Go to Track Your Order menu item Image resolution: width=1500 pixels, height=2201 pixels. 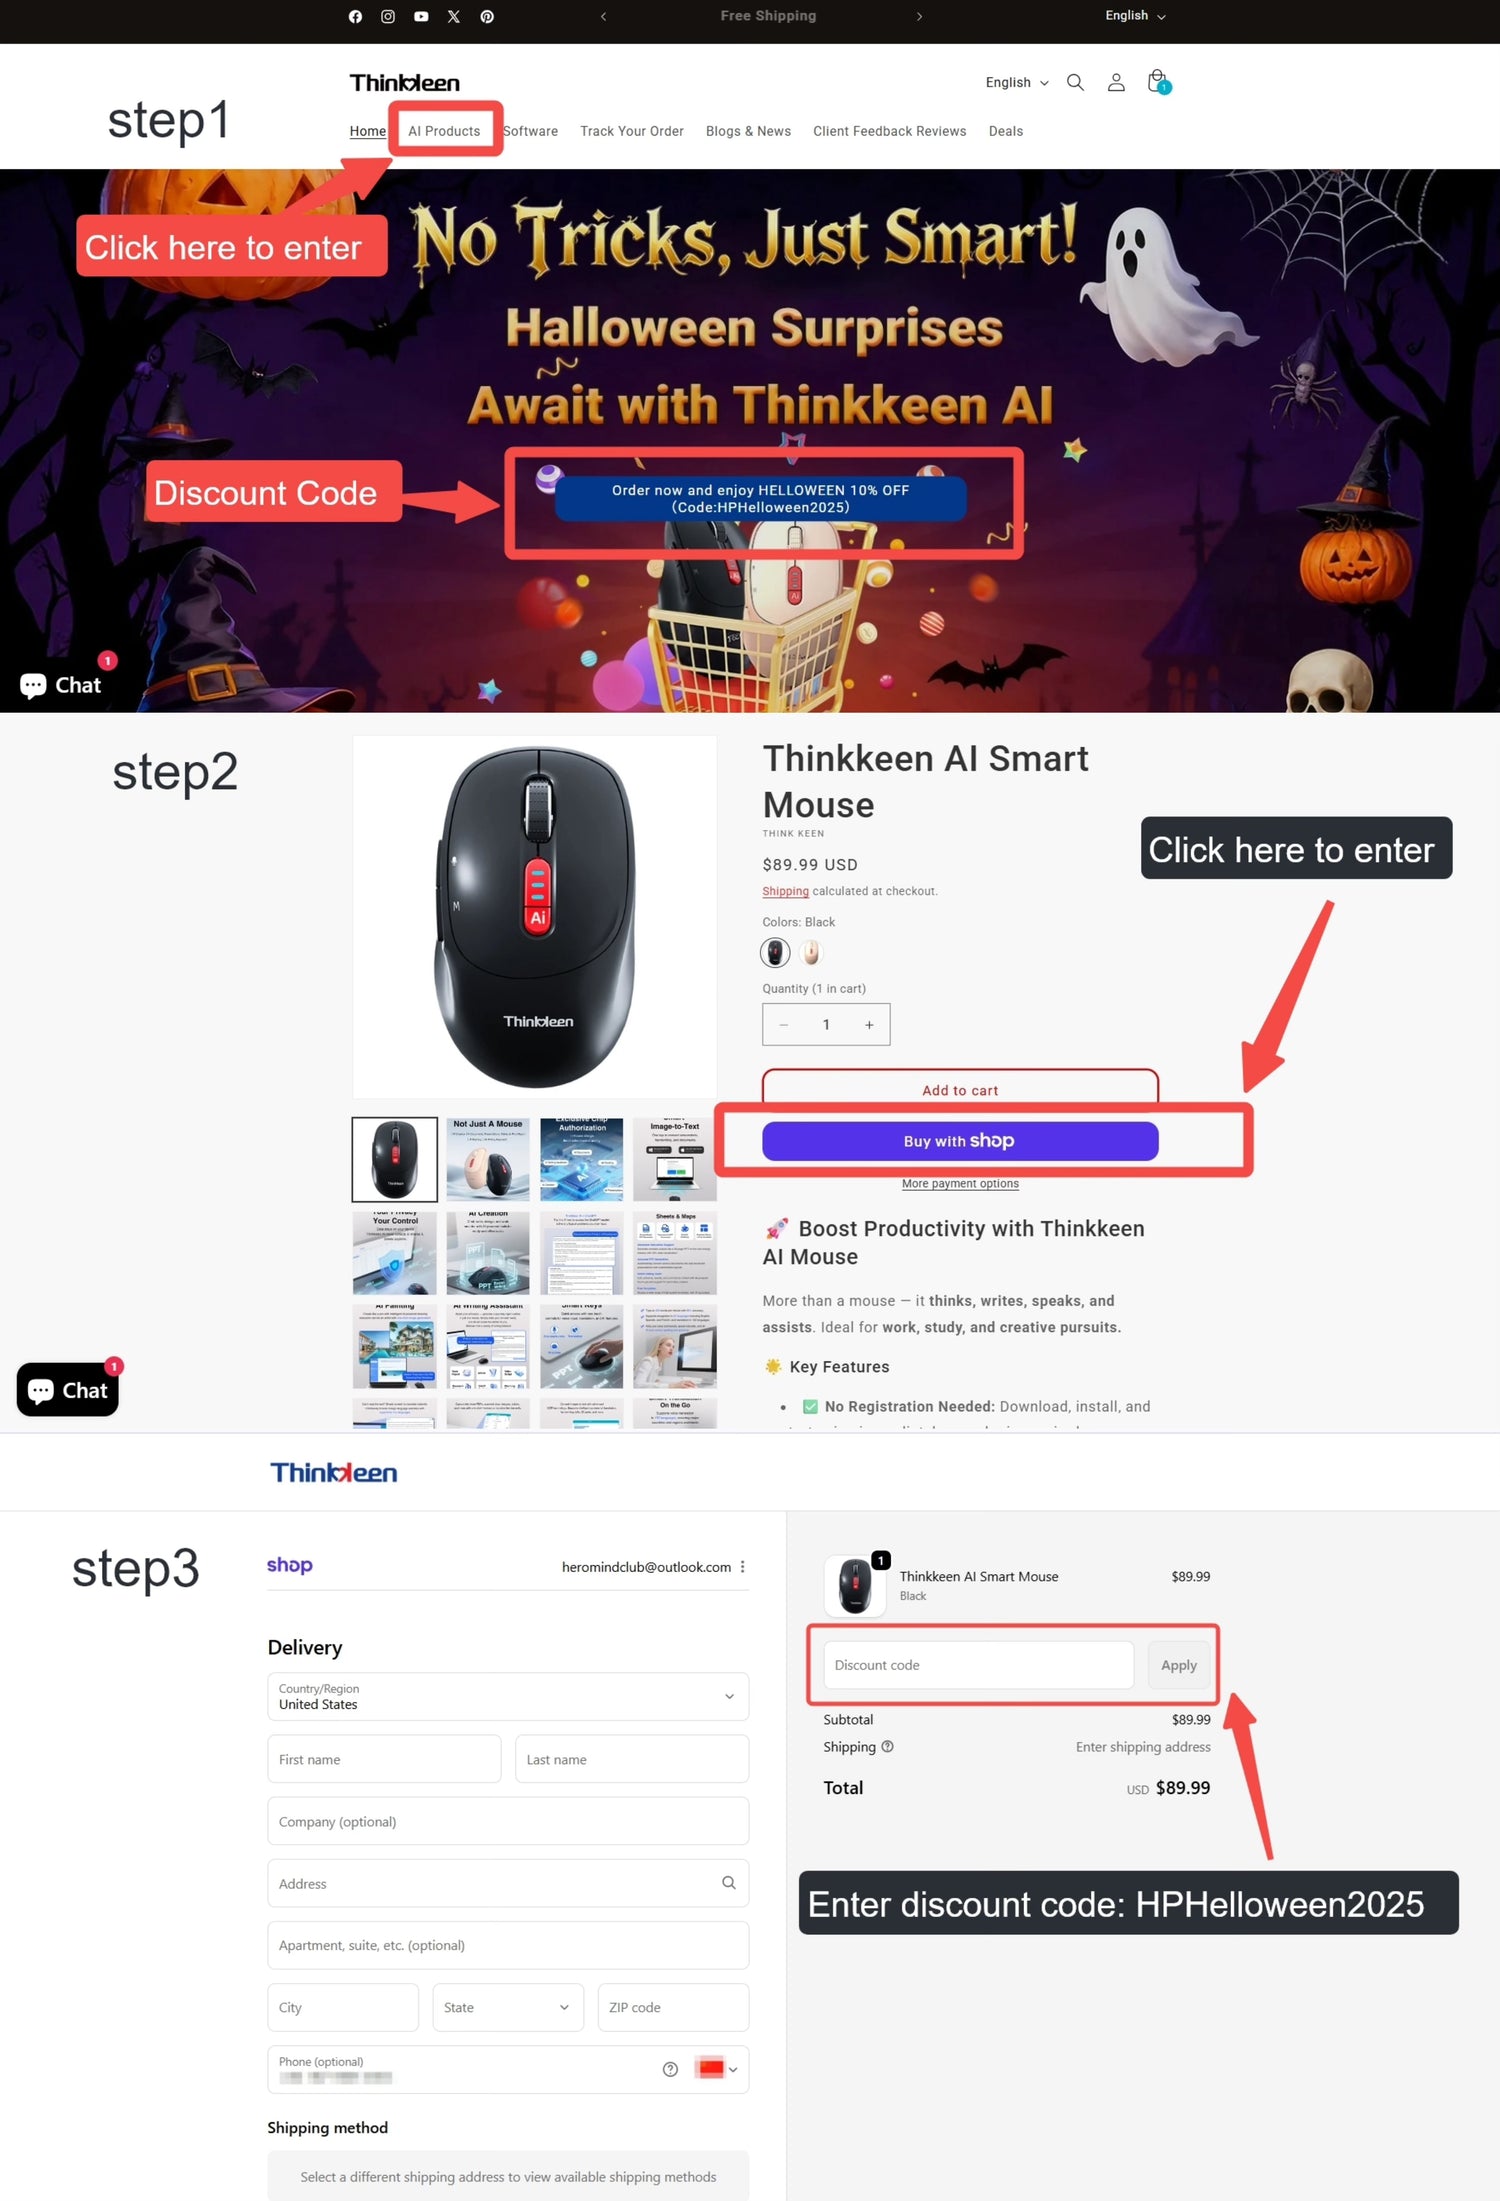[x=632, y=131]
